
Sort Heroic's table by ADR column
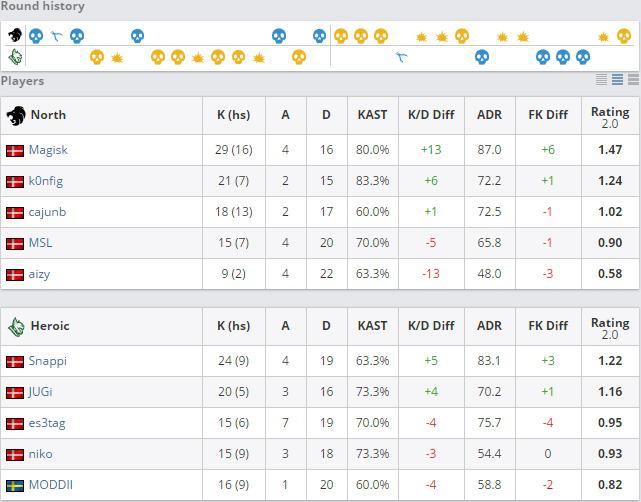[x=489, y=326]
